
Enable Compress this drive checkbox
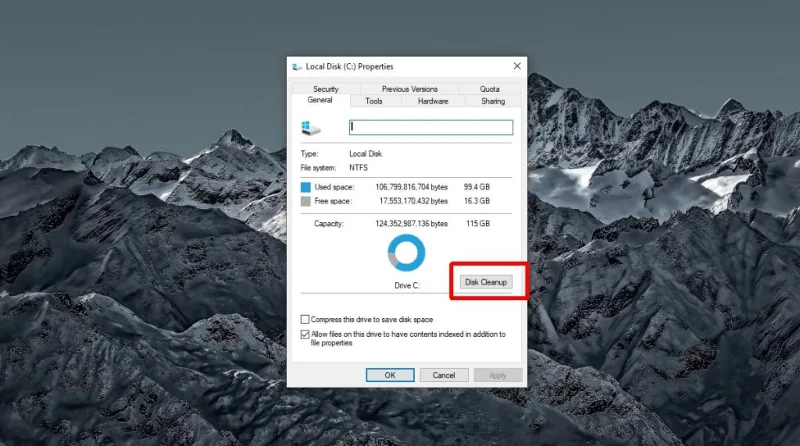305,319
